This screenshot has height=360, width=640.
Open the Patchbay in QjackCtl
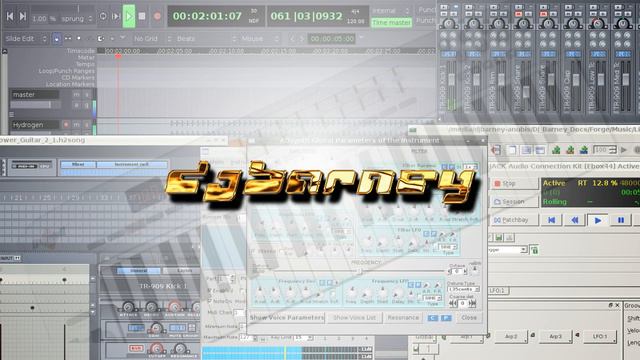click(x=514, y=220)
